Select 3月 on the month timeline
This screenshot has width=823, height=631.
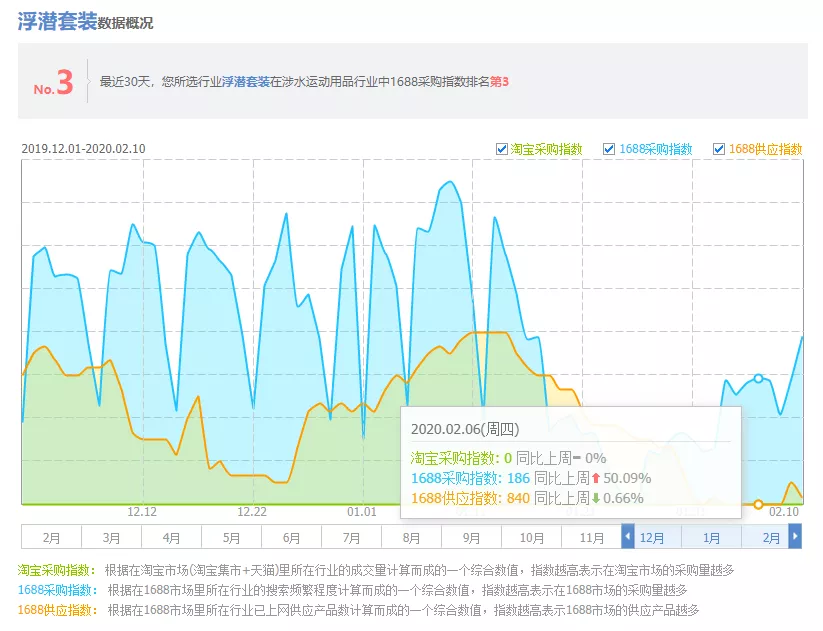[111, 538]
